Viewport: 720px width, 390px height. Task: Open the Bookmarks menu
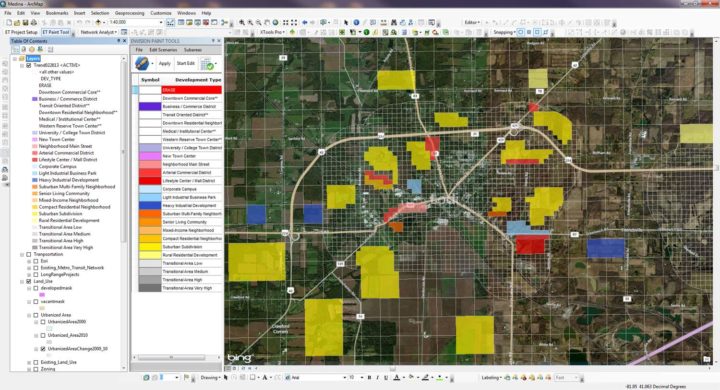[x=57, y=13]
